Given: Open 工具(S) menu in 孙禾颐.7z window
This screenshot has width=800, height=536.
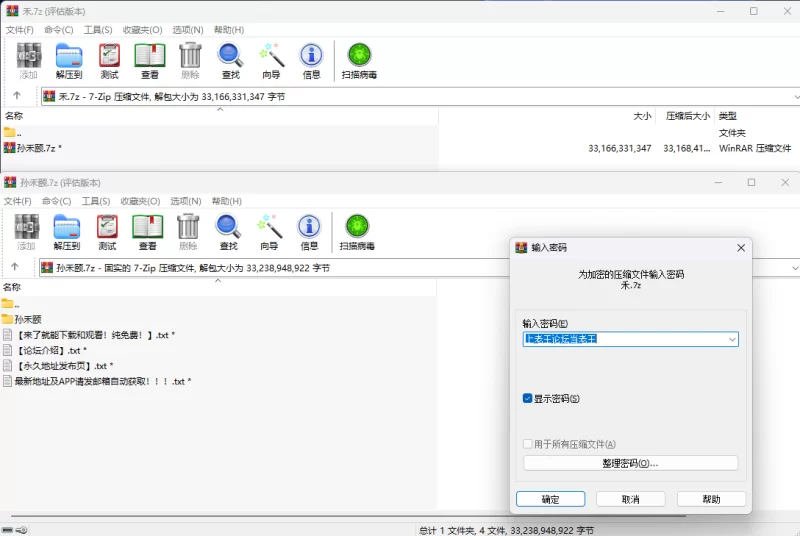Looking at the screenshot, I should 96,201.
